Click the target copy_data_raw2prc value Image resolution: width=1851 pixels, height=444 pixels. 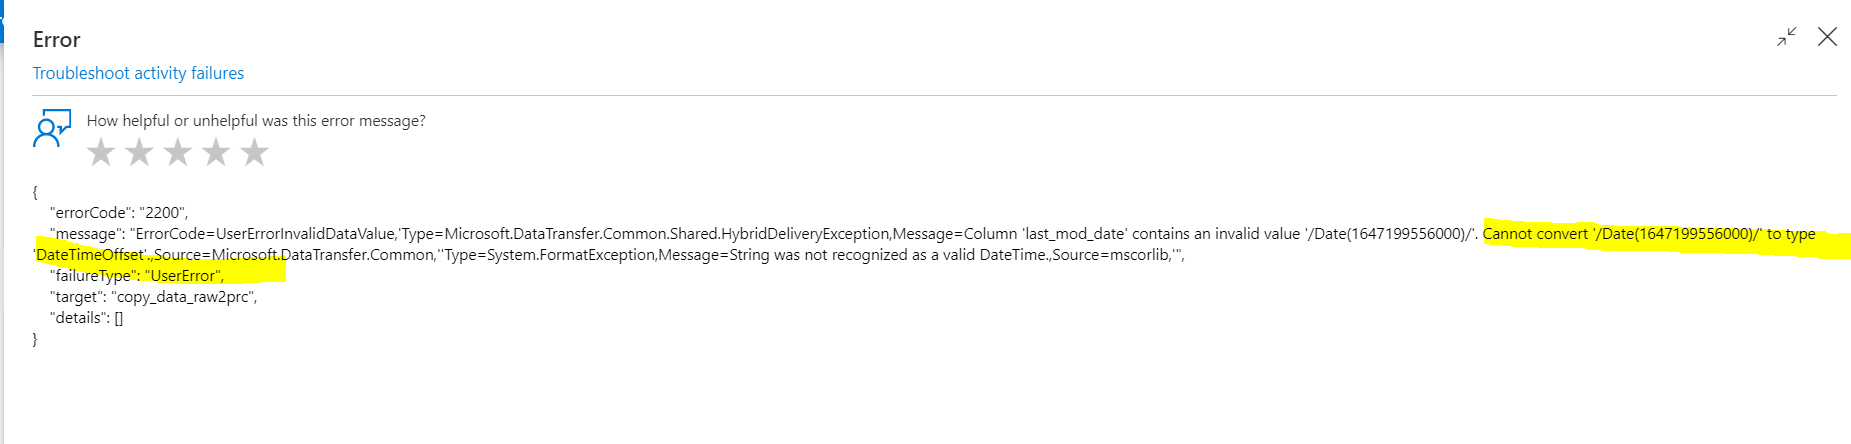184,297
